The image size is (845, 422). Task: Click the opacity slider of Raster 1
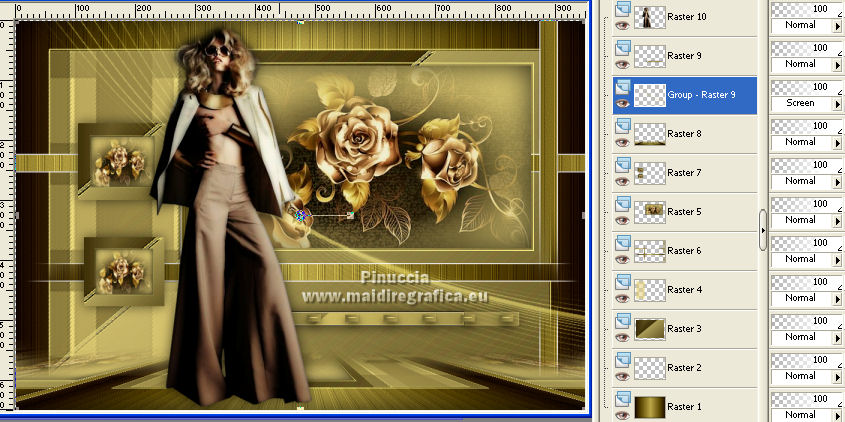tap(807, 399)
